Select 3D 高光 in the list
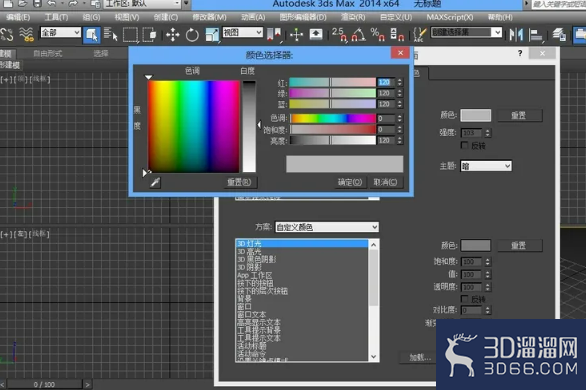The height and width of the screenshot is (390, 586). click(x=302, y=252)
